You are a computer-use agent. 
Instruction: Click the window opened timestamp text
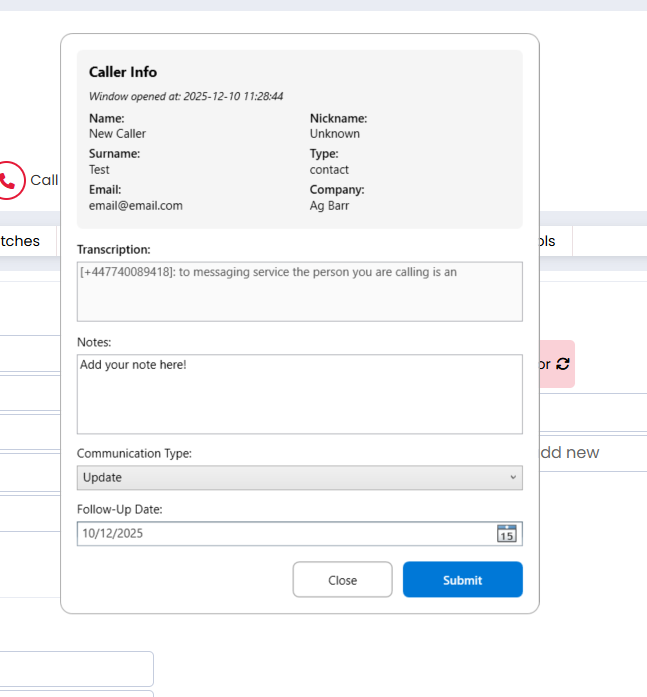click(x=186, y=97)
